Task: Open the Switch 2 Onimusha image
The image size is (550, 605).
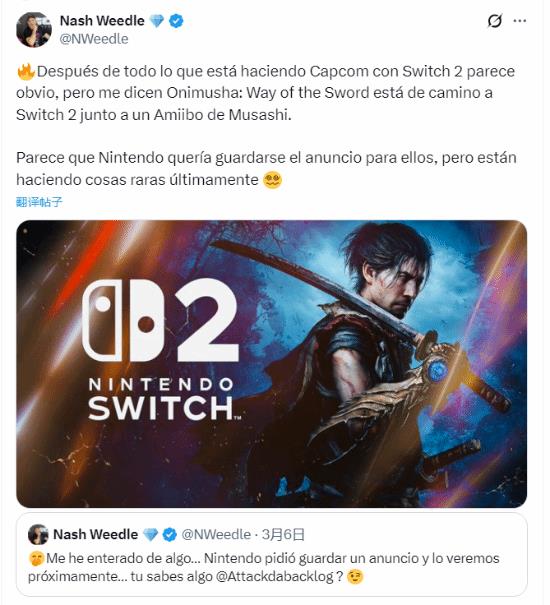Action: click(x=271, y=363)
